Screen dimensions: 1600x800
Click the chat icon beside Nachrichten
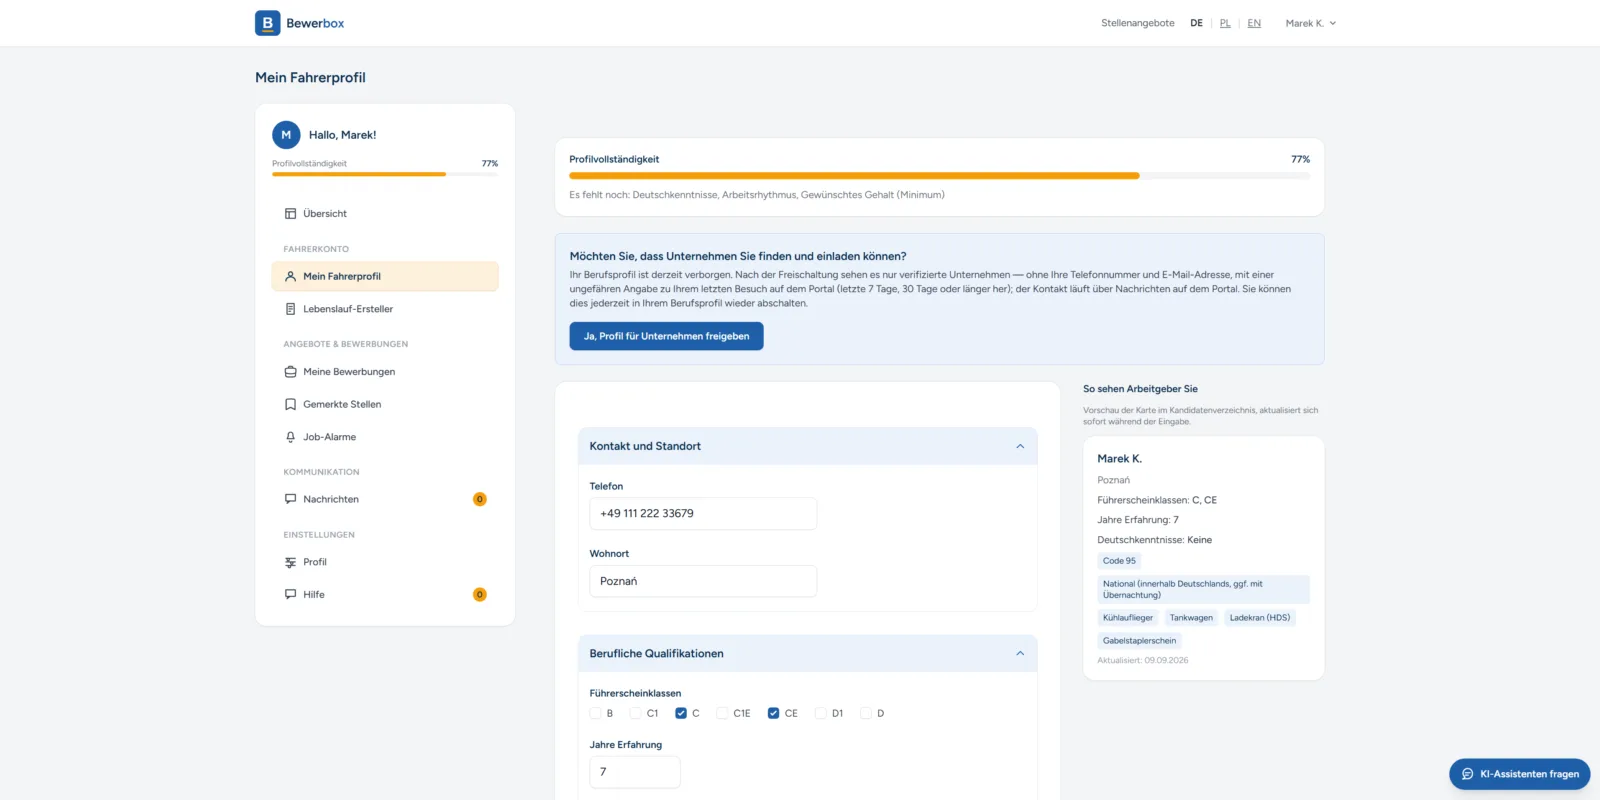coord(290,499)
